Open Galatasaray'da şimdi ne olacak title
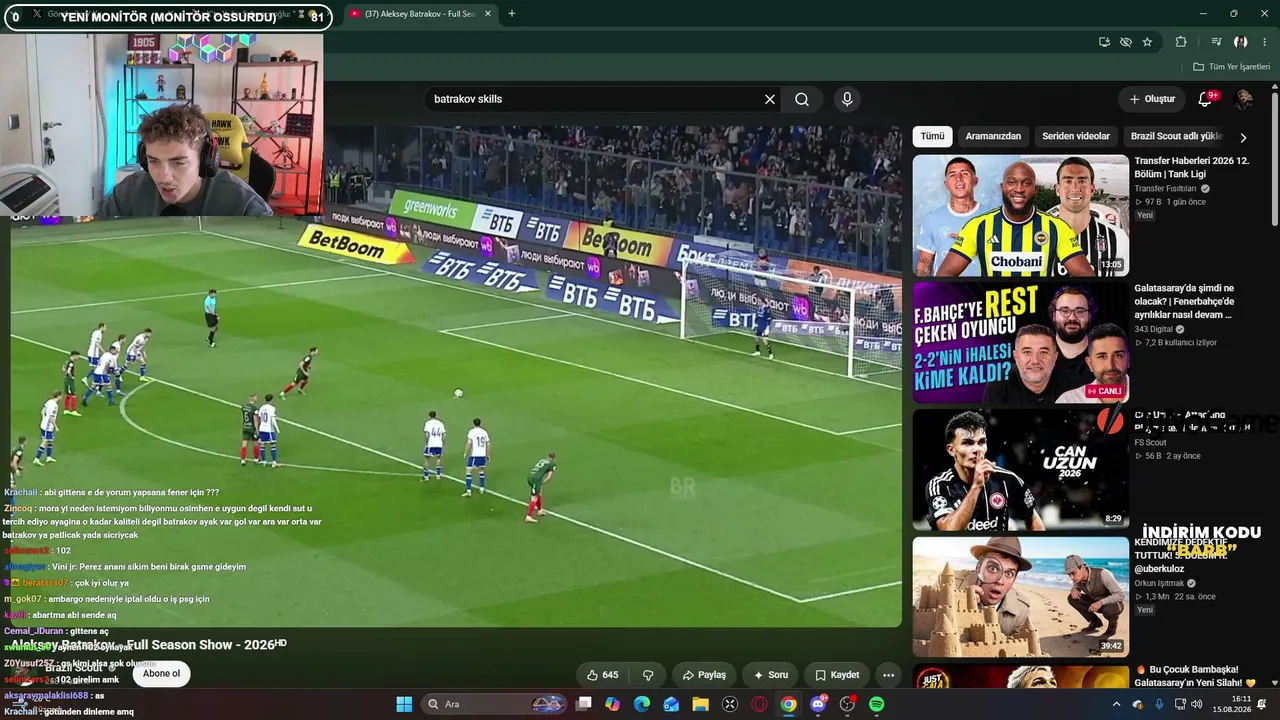 1184,301
